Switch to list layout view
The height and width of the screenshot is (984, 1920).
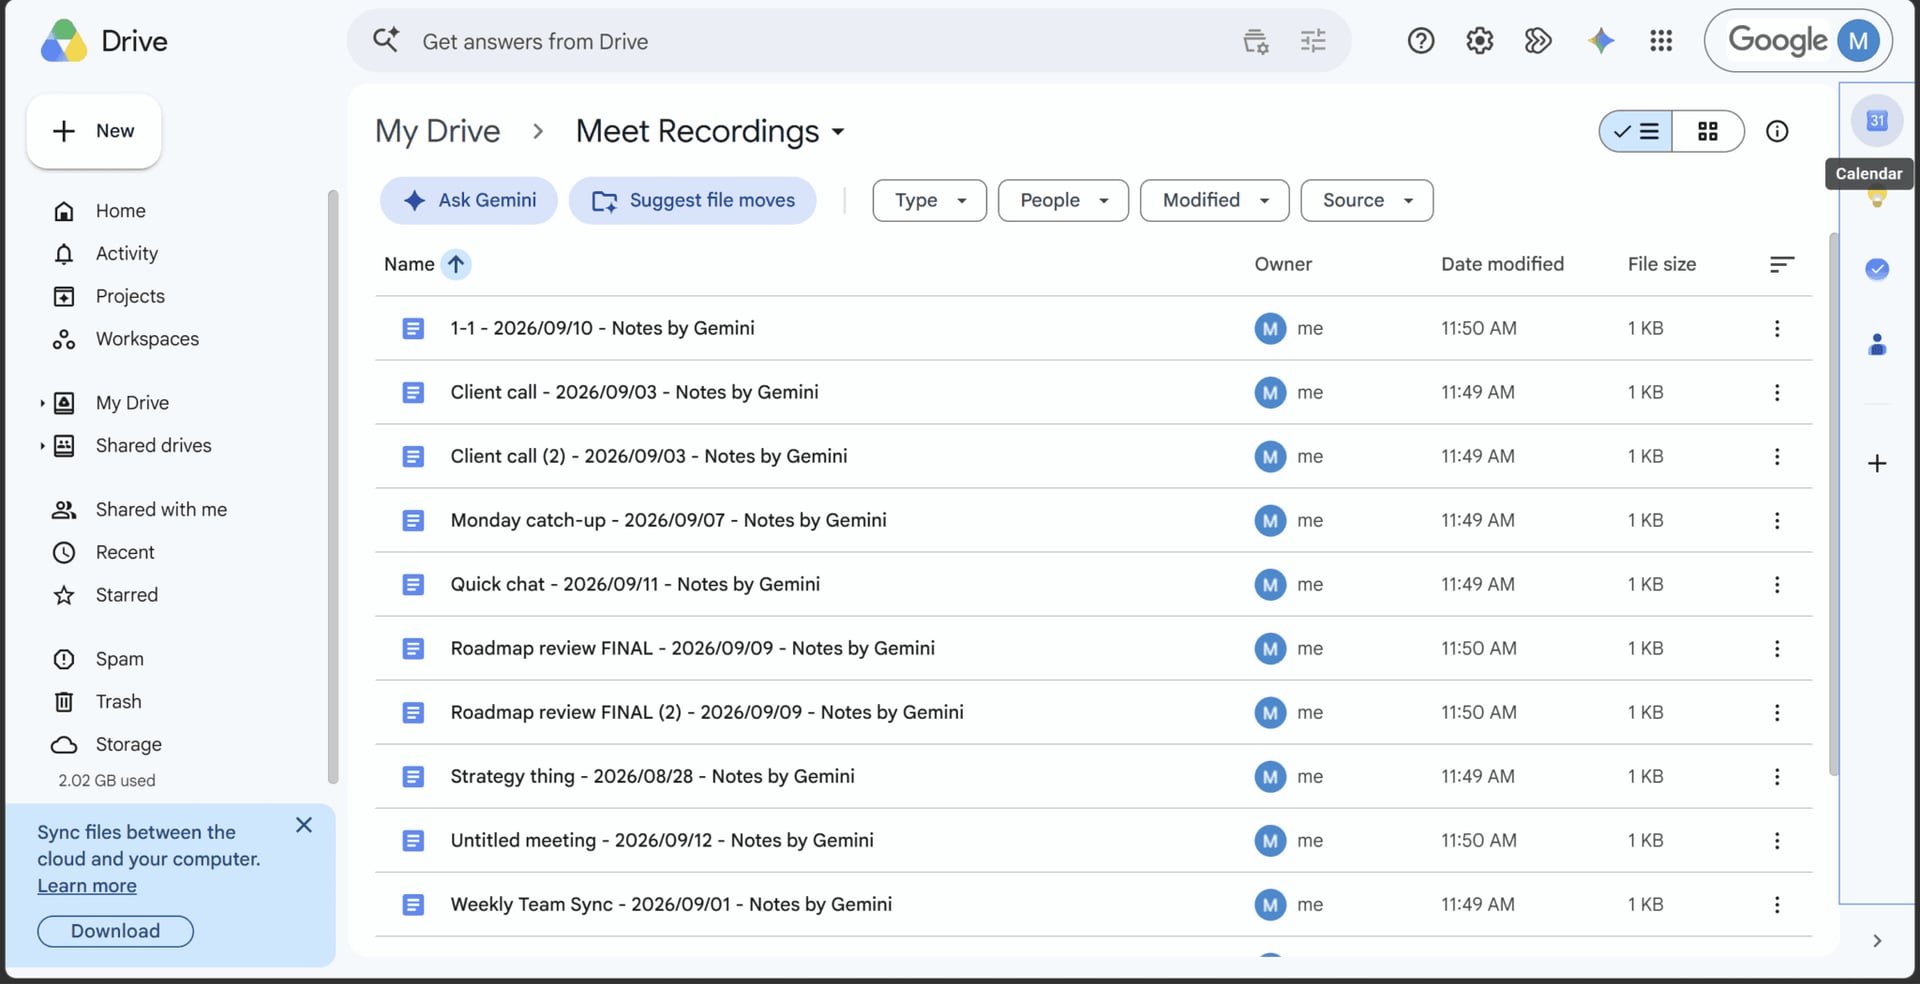(x=1636, y=131)
